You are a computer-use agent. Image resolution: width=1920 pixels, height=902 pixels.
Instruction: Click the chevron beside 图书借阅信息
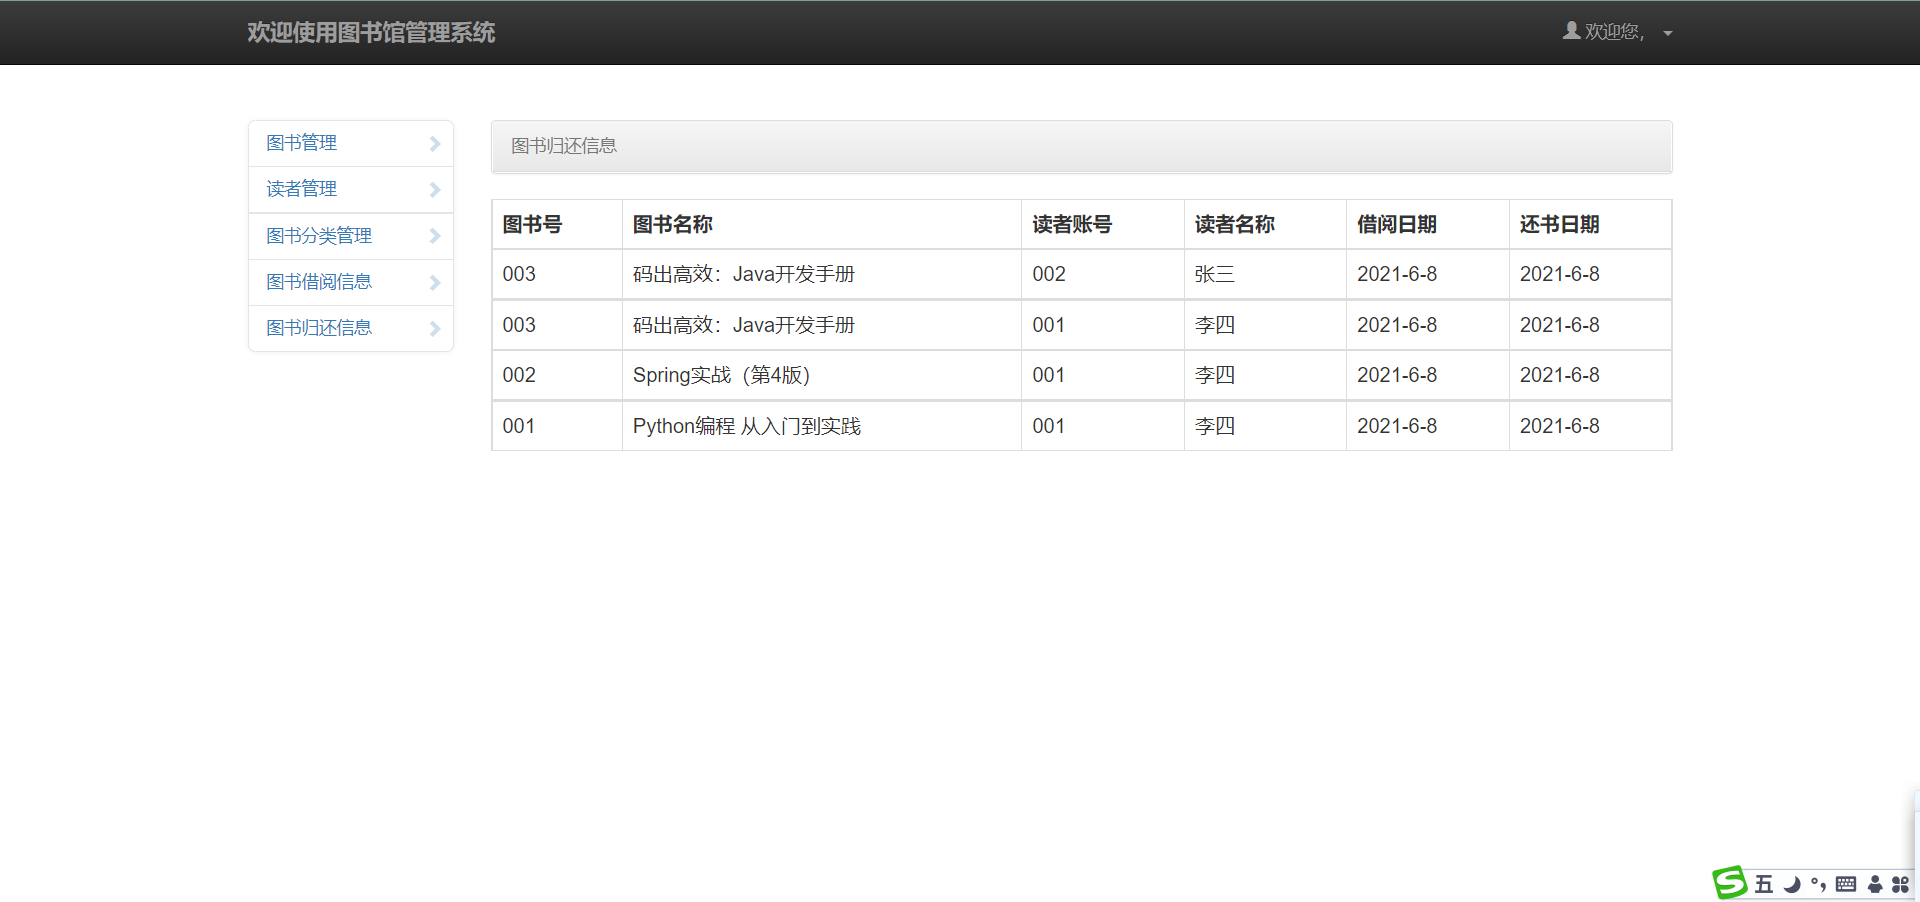pos(435,283)
